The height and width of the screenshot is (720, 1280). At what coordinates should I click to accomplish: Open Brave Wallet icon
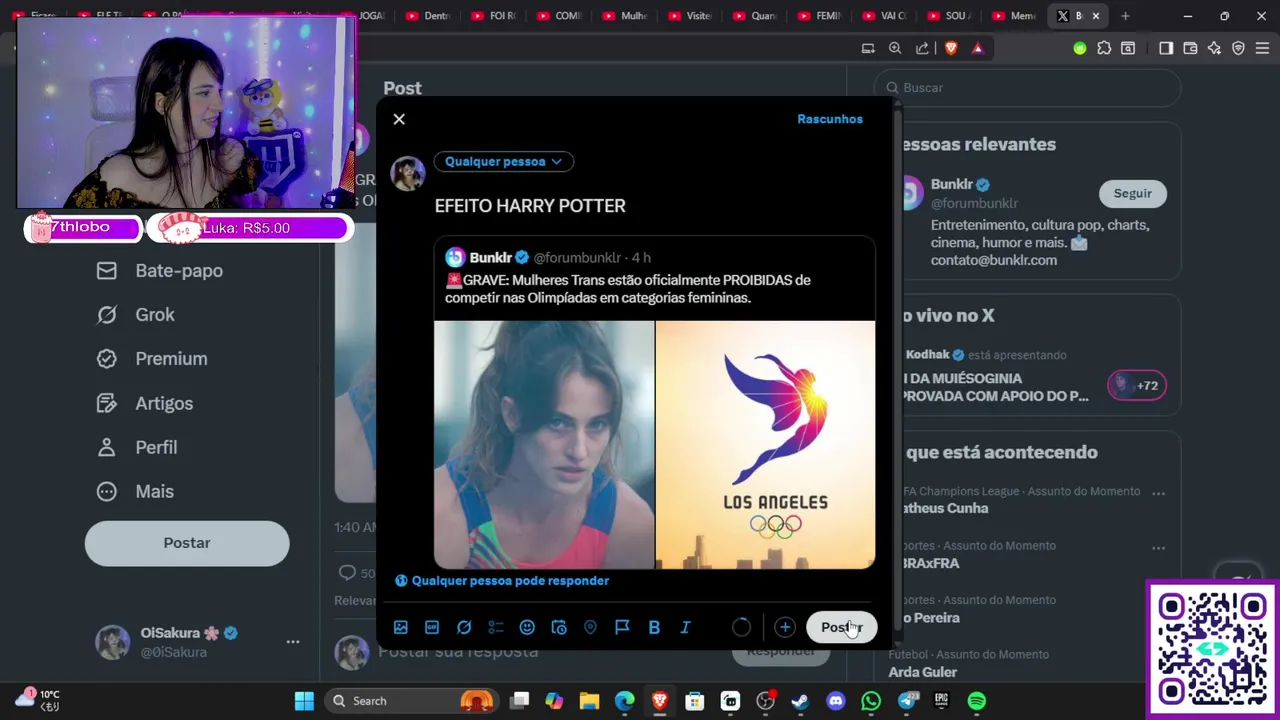pyautogui.click(x=1190, y=48)
